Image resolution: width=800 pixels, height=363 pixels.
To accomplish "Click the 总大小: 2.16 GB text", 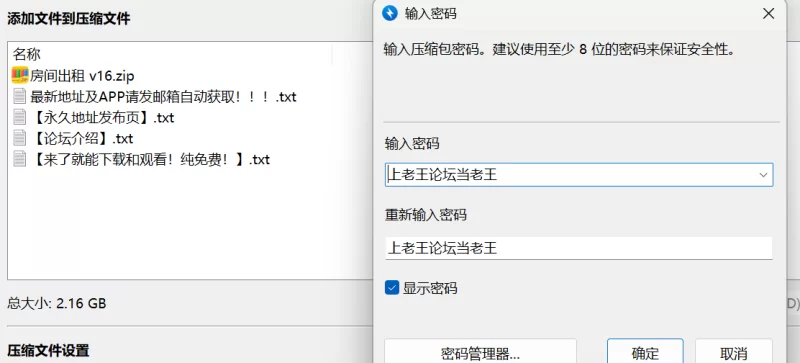I will [x=57, y=304].
